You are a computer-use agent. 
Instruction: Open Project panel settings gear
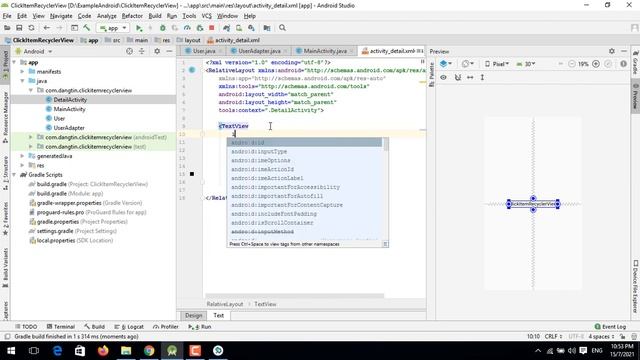[x=157, y=51]
